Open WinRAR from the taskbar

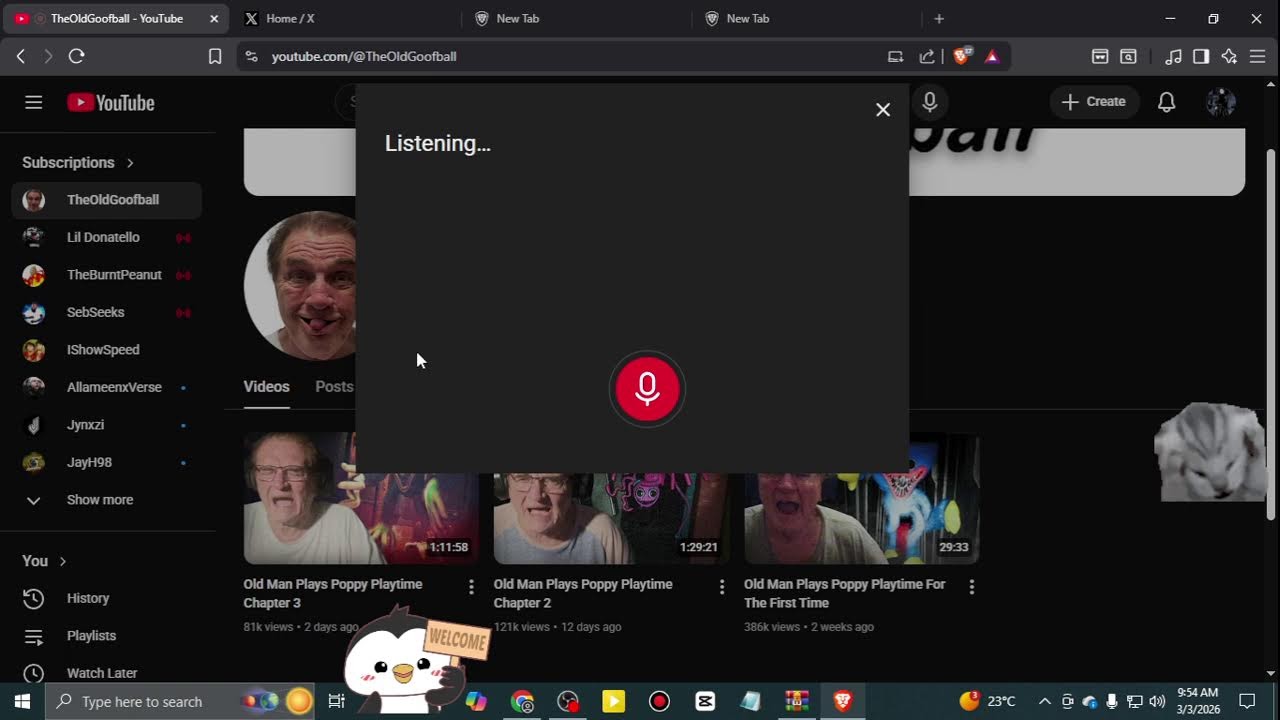(x=797, y=701)
